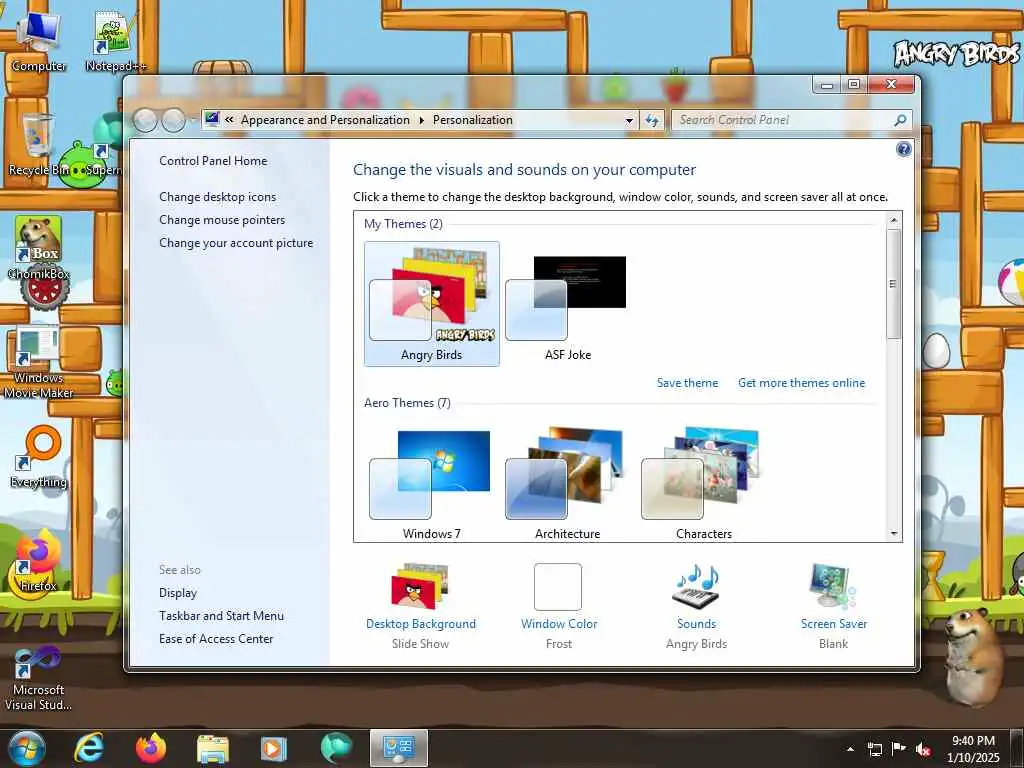Open the Display link under See also
This screenshot has height=768, width=1024.
coord(178,593)
